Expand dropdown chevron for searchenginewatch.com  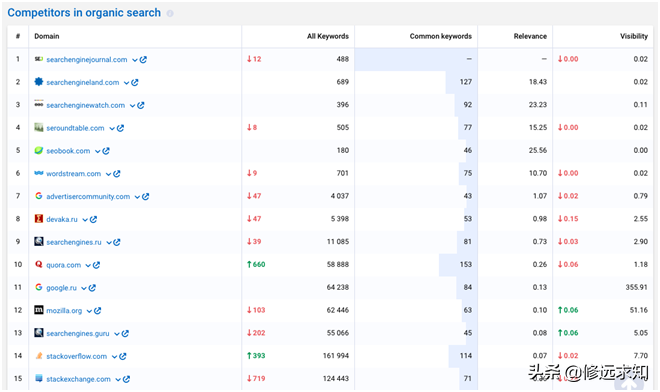click(x=132, y=106)
